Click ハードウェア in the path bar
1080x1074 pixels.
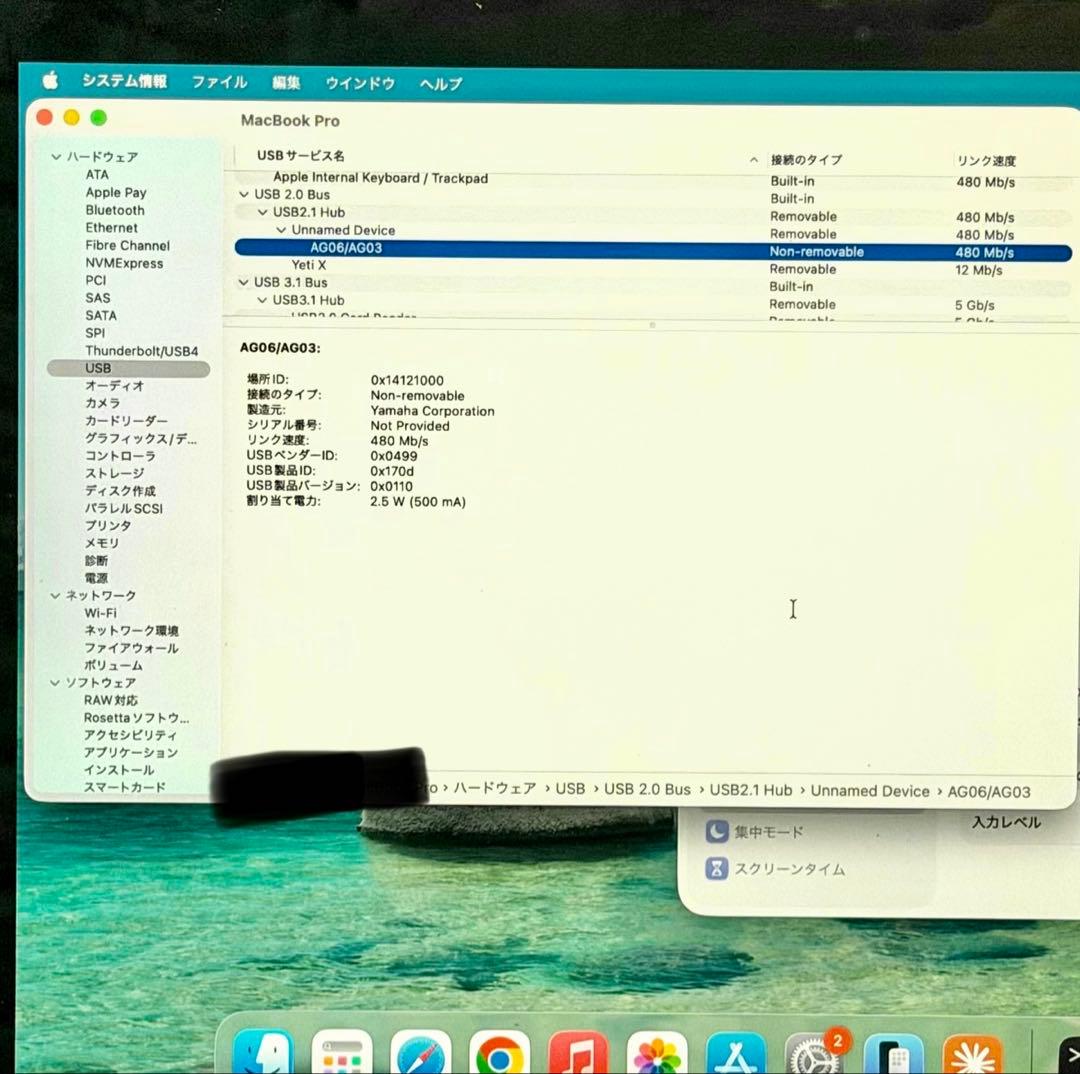[495, 789]
